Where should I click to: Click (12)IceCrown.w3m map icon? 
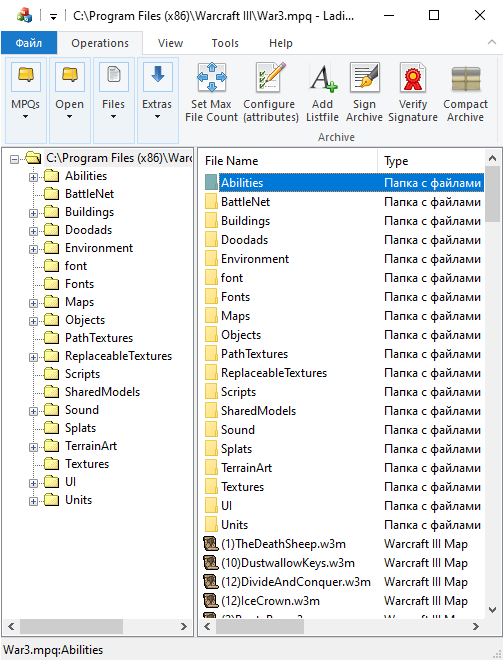coord(211,601)
